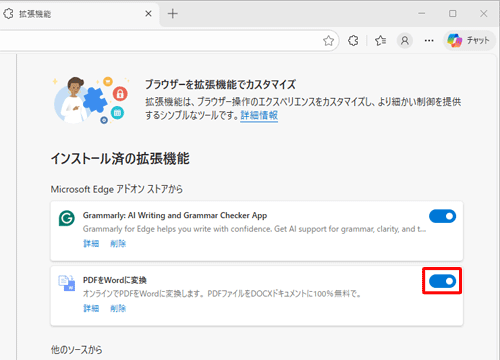
Task: Click the ブラウザーを拡張機能でカスタマイズ heading
Action: 220,84
